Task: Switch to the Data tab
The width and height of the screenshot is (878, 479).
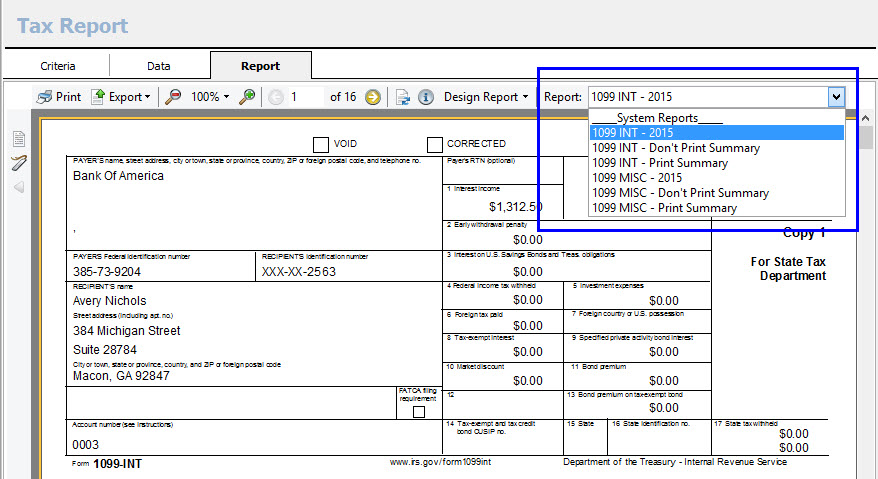Action: [x=159, y=66]
